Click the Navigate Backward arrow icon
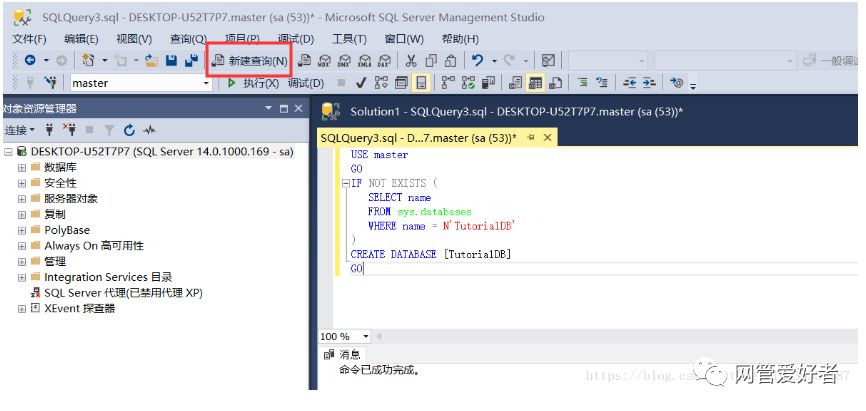Viewport: 866px width, 411px height. [x=30, y=61]
